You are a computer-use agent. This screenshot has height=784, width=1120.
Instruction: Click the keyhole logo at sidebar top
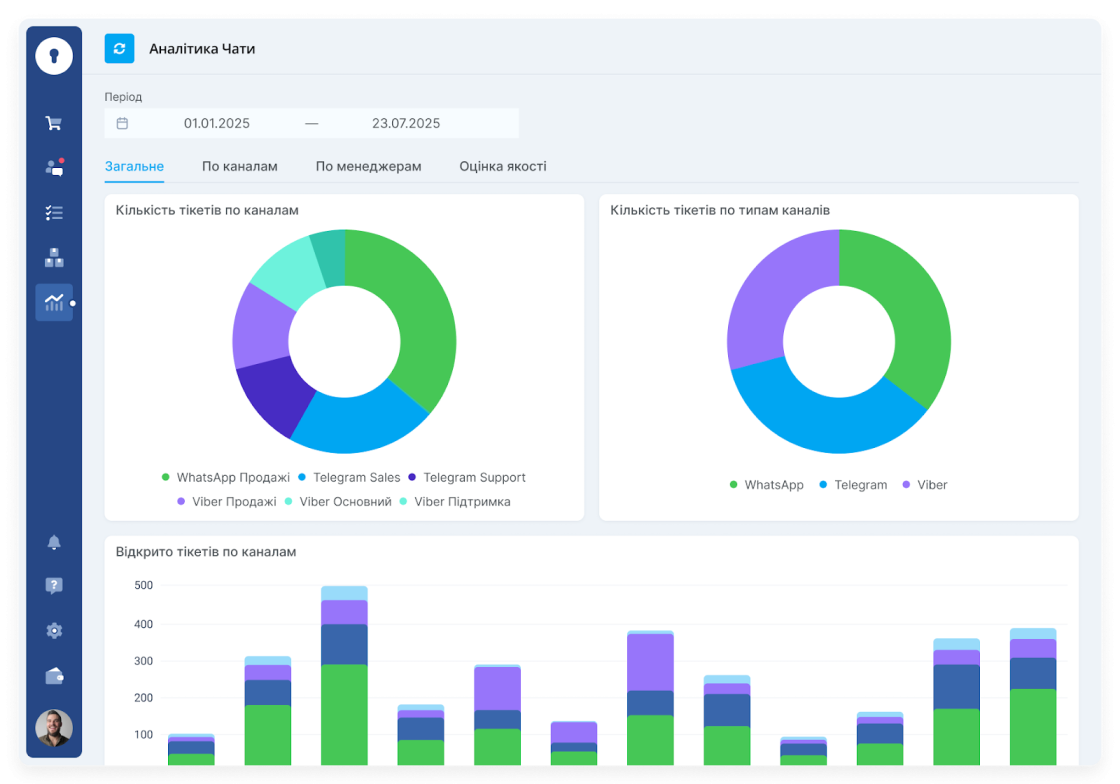point(54,56)
